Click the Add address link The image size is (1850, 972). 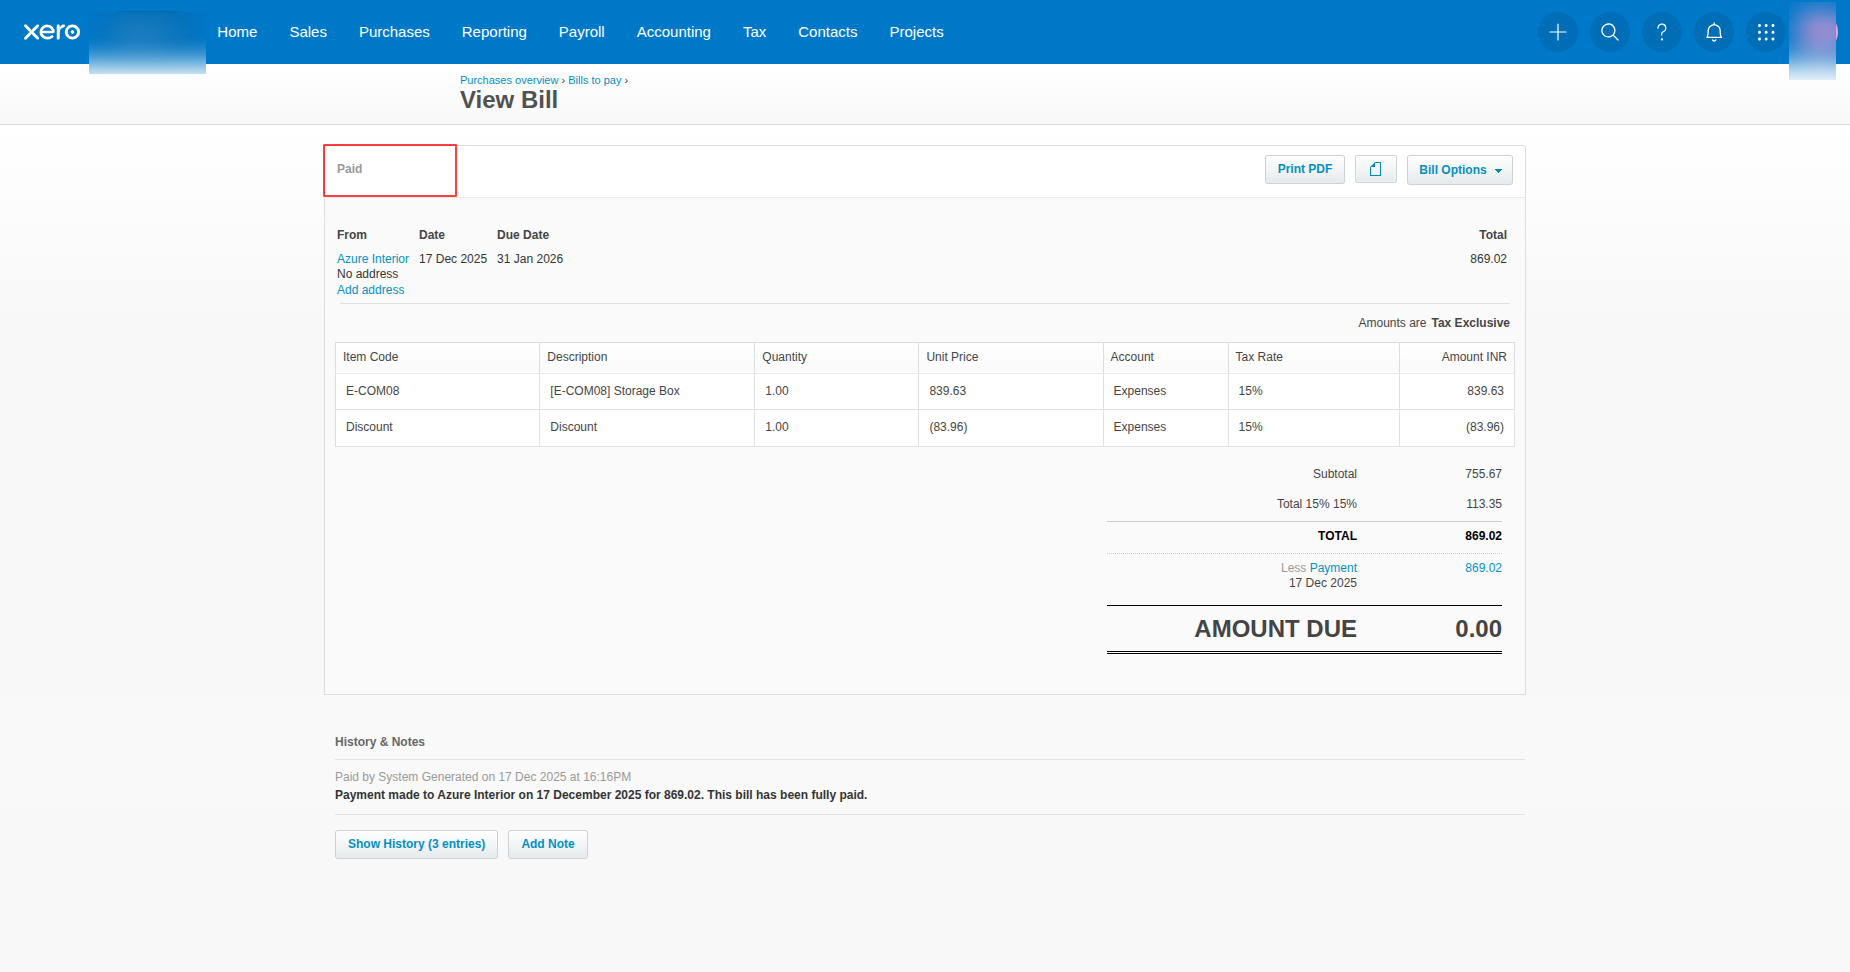pyautogui.click(x=370, y=290)
